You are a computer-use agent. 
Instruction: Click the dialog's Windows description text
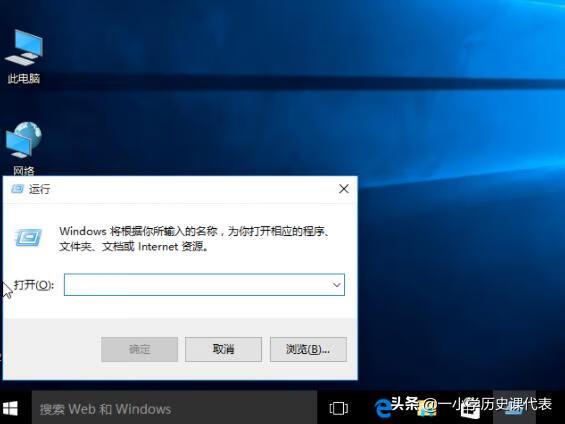coord(195,239)
